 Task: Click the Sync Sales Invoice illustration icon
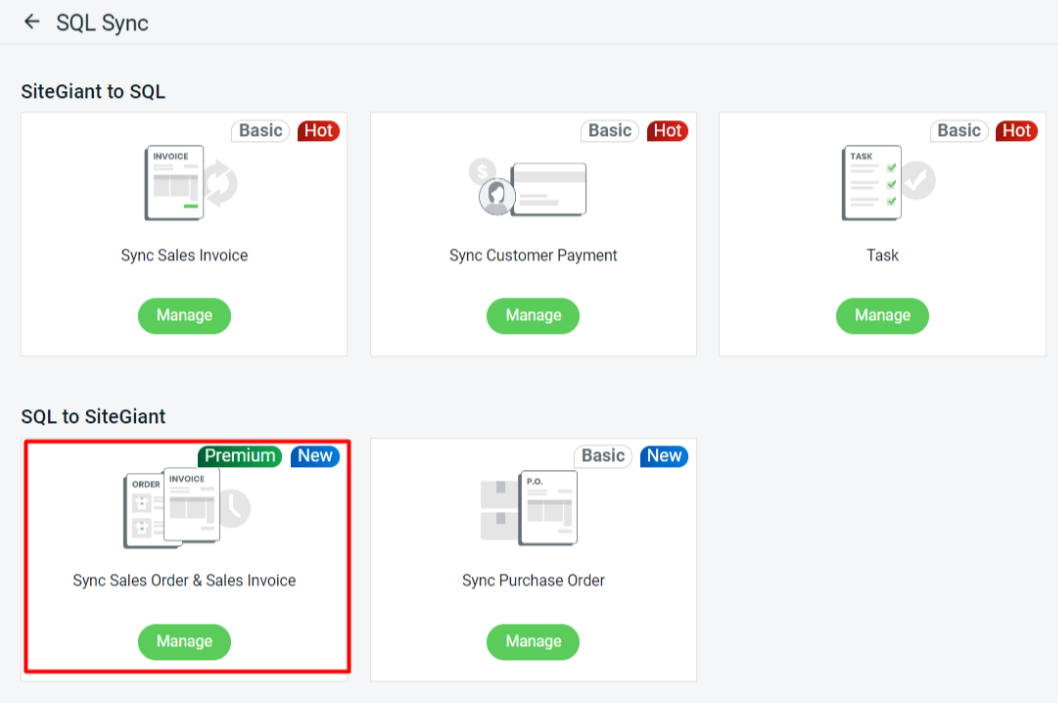point(190,183)
